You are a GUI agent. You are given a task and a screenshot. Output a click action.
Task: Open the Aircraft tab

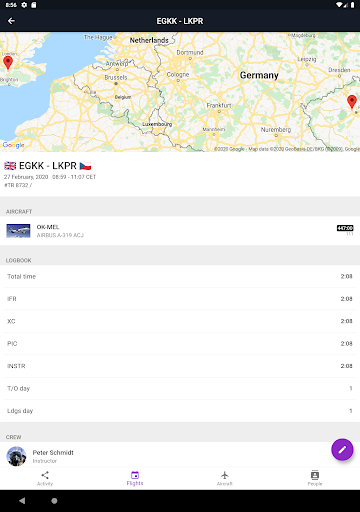pos(225,478)
